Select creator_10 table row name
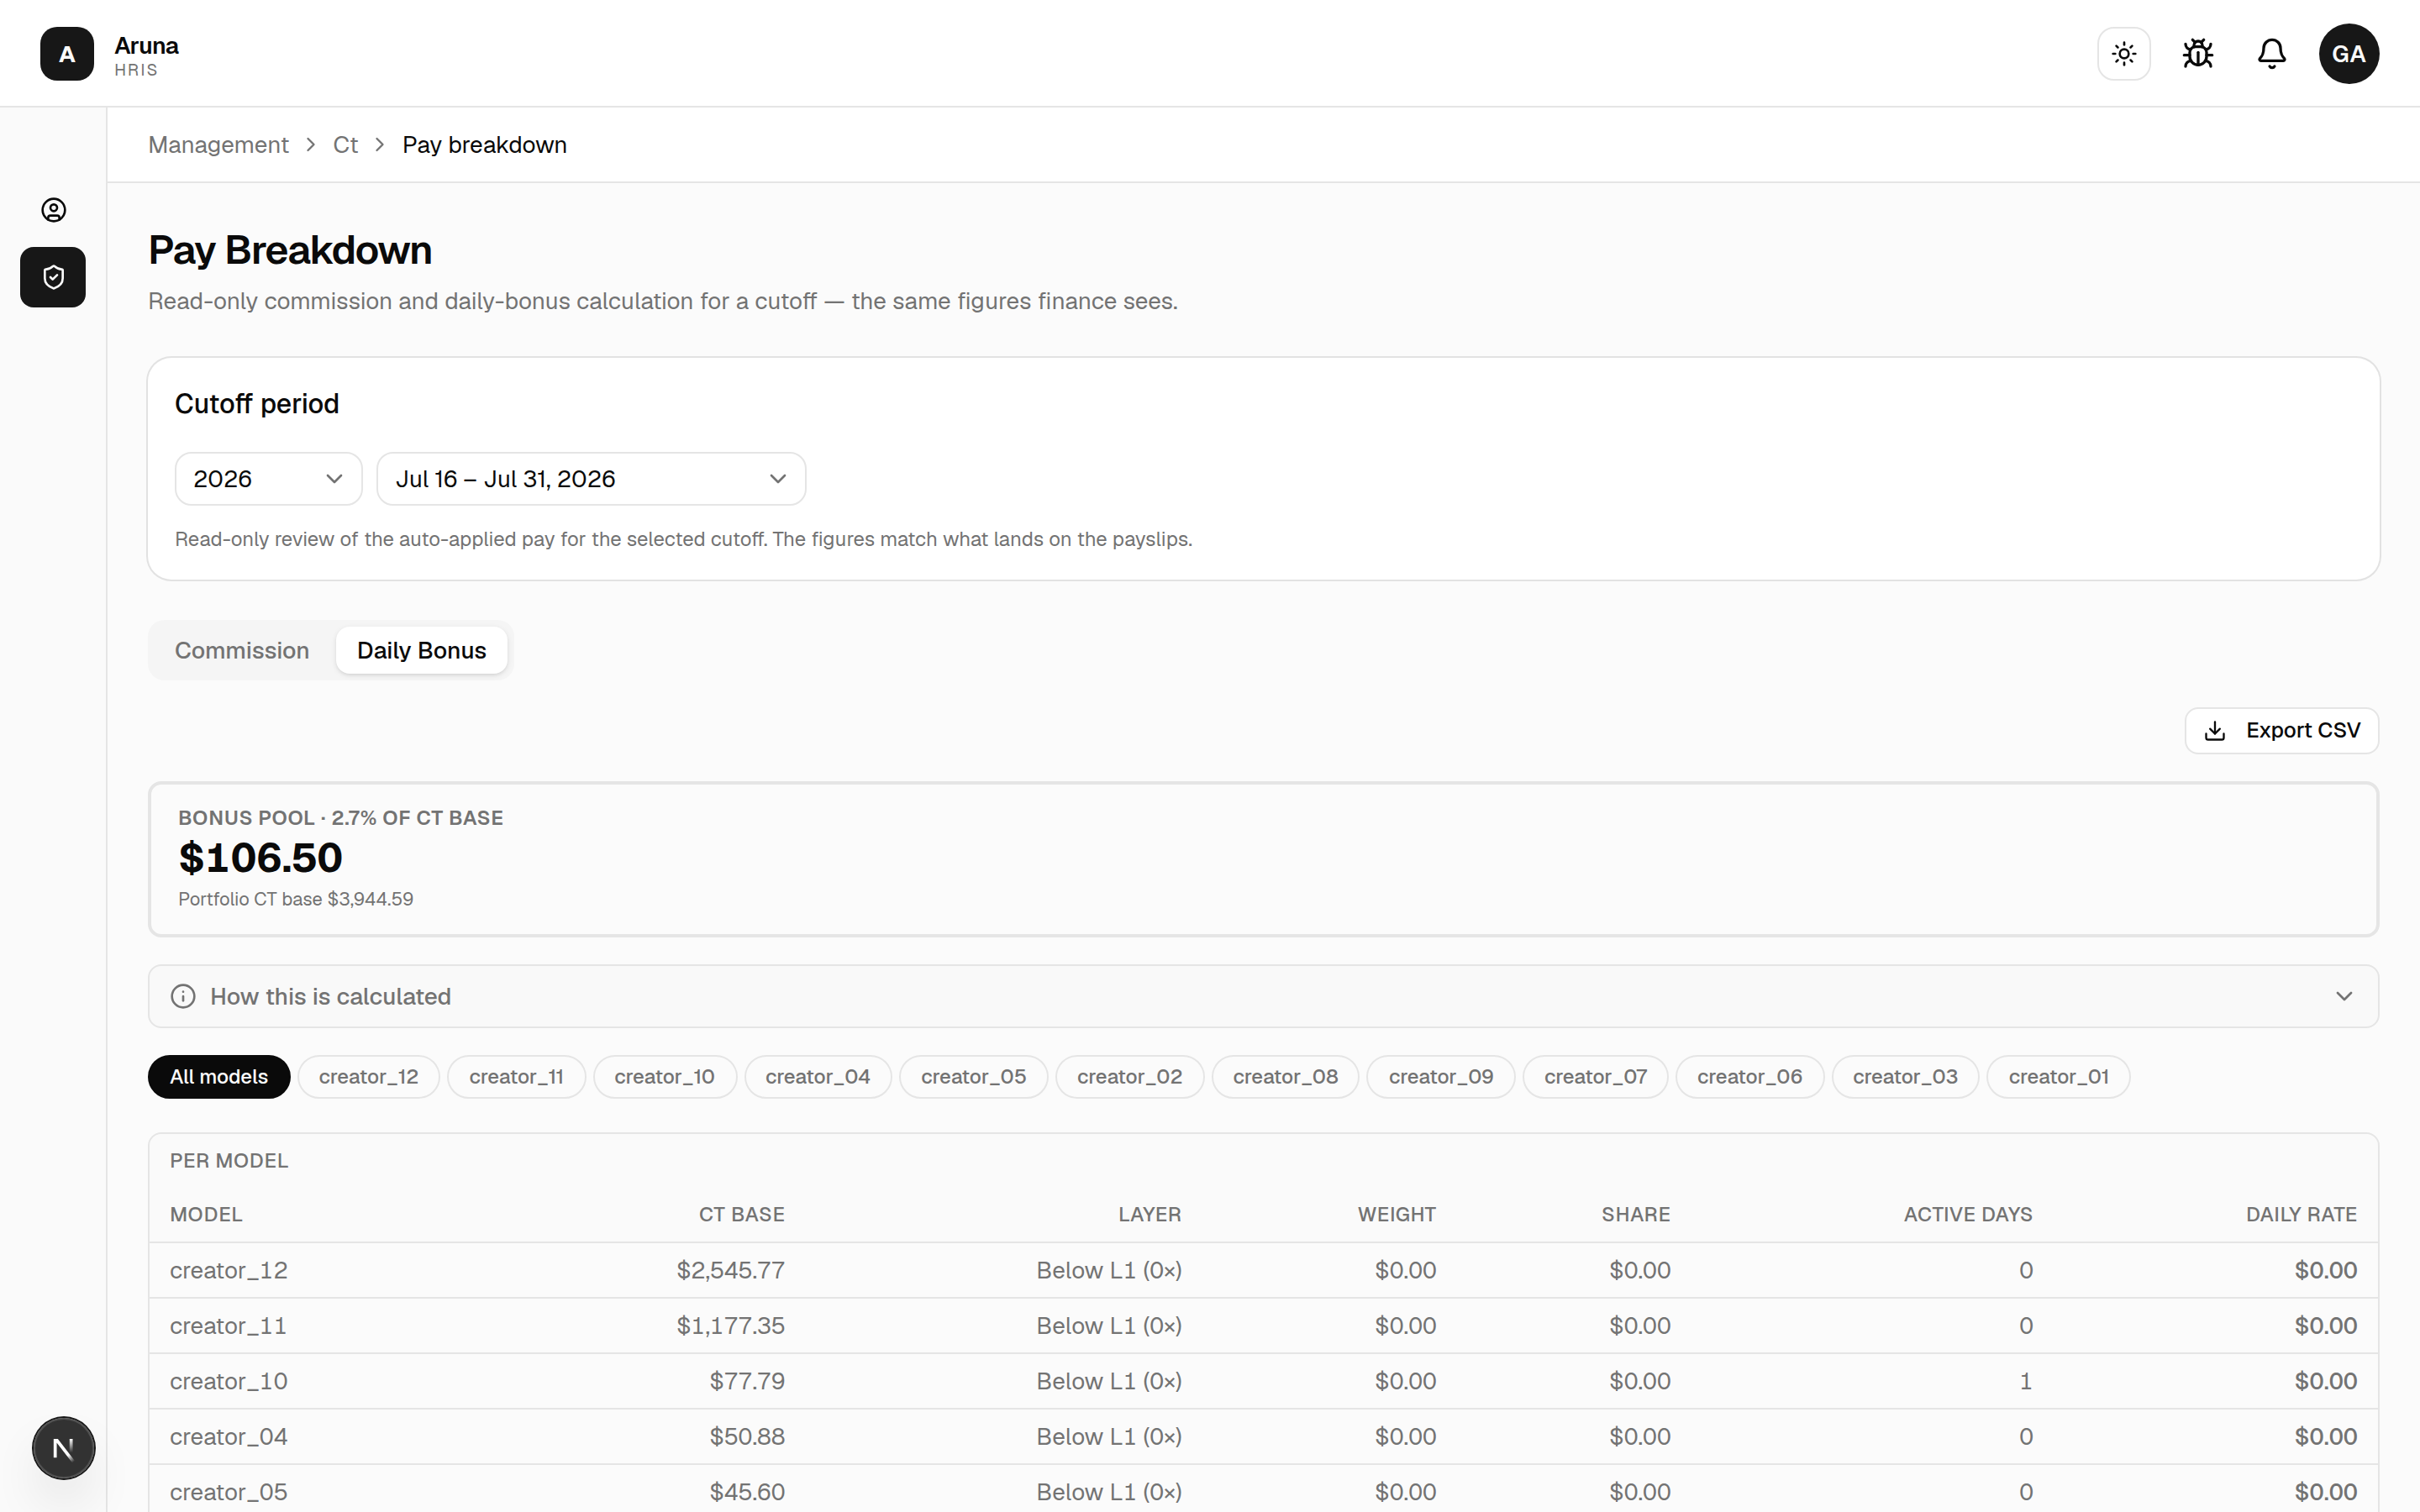This screenshot has width=2420, height=1512. point(229,1381)
